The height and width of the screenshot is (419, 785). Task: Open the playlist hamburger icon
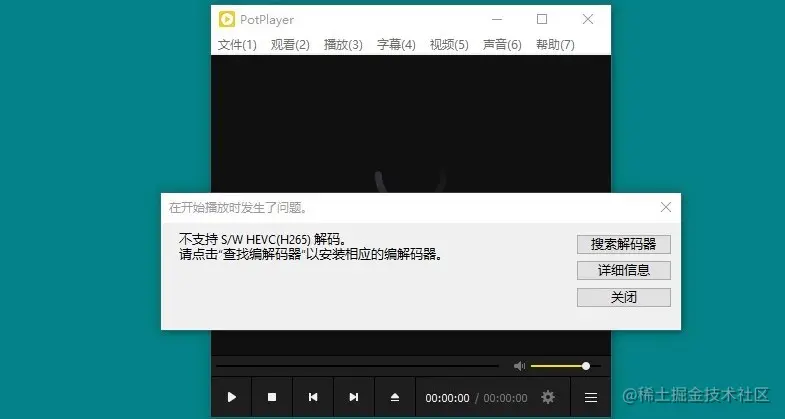[591, 397]
